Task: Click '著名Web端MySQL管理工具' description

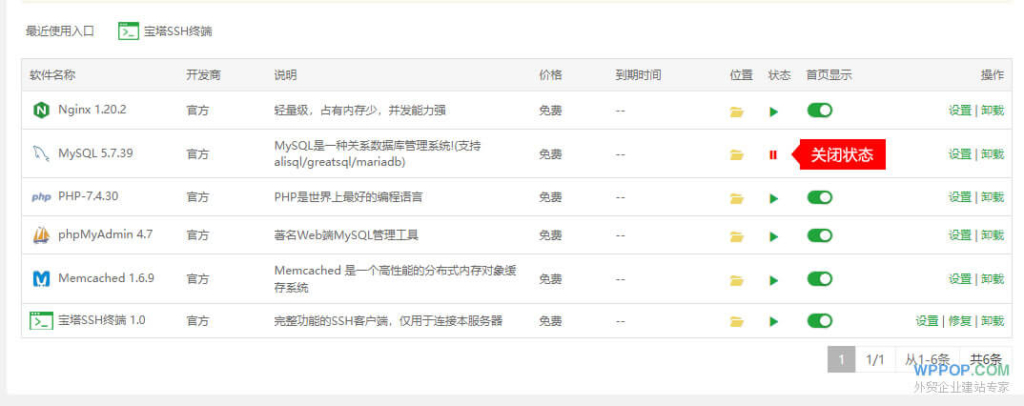Action: 346,235
